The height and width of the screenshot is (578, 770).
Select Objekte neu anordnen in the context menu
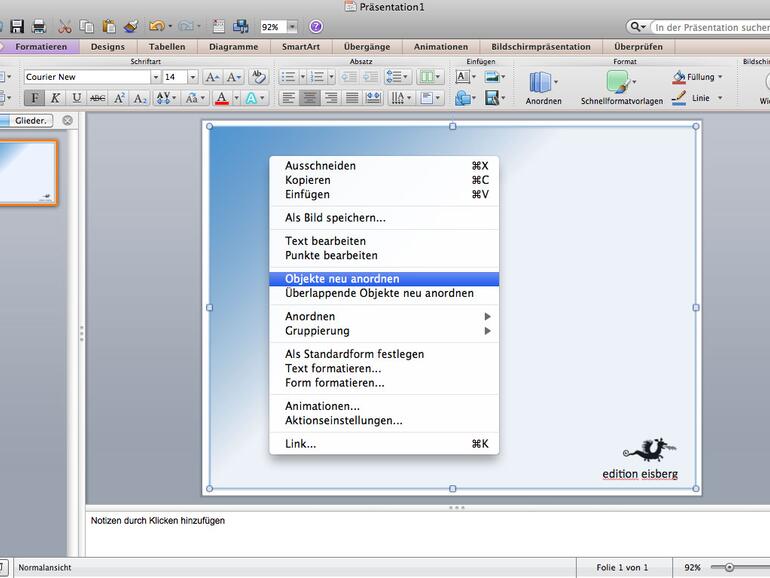(x=384, y=279)
